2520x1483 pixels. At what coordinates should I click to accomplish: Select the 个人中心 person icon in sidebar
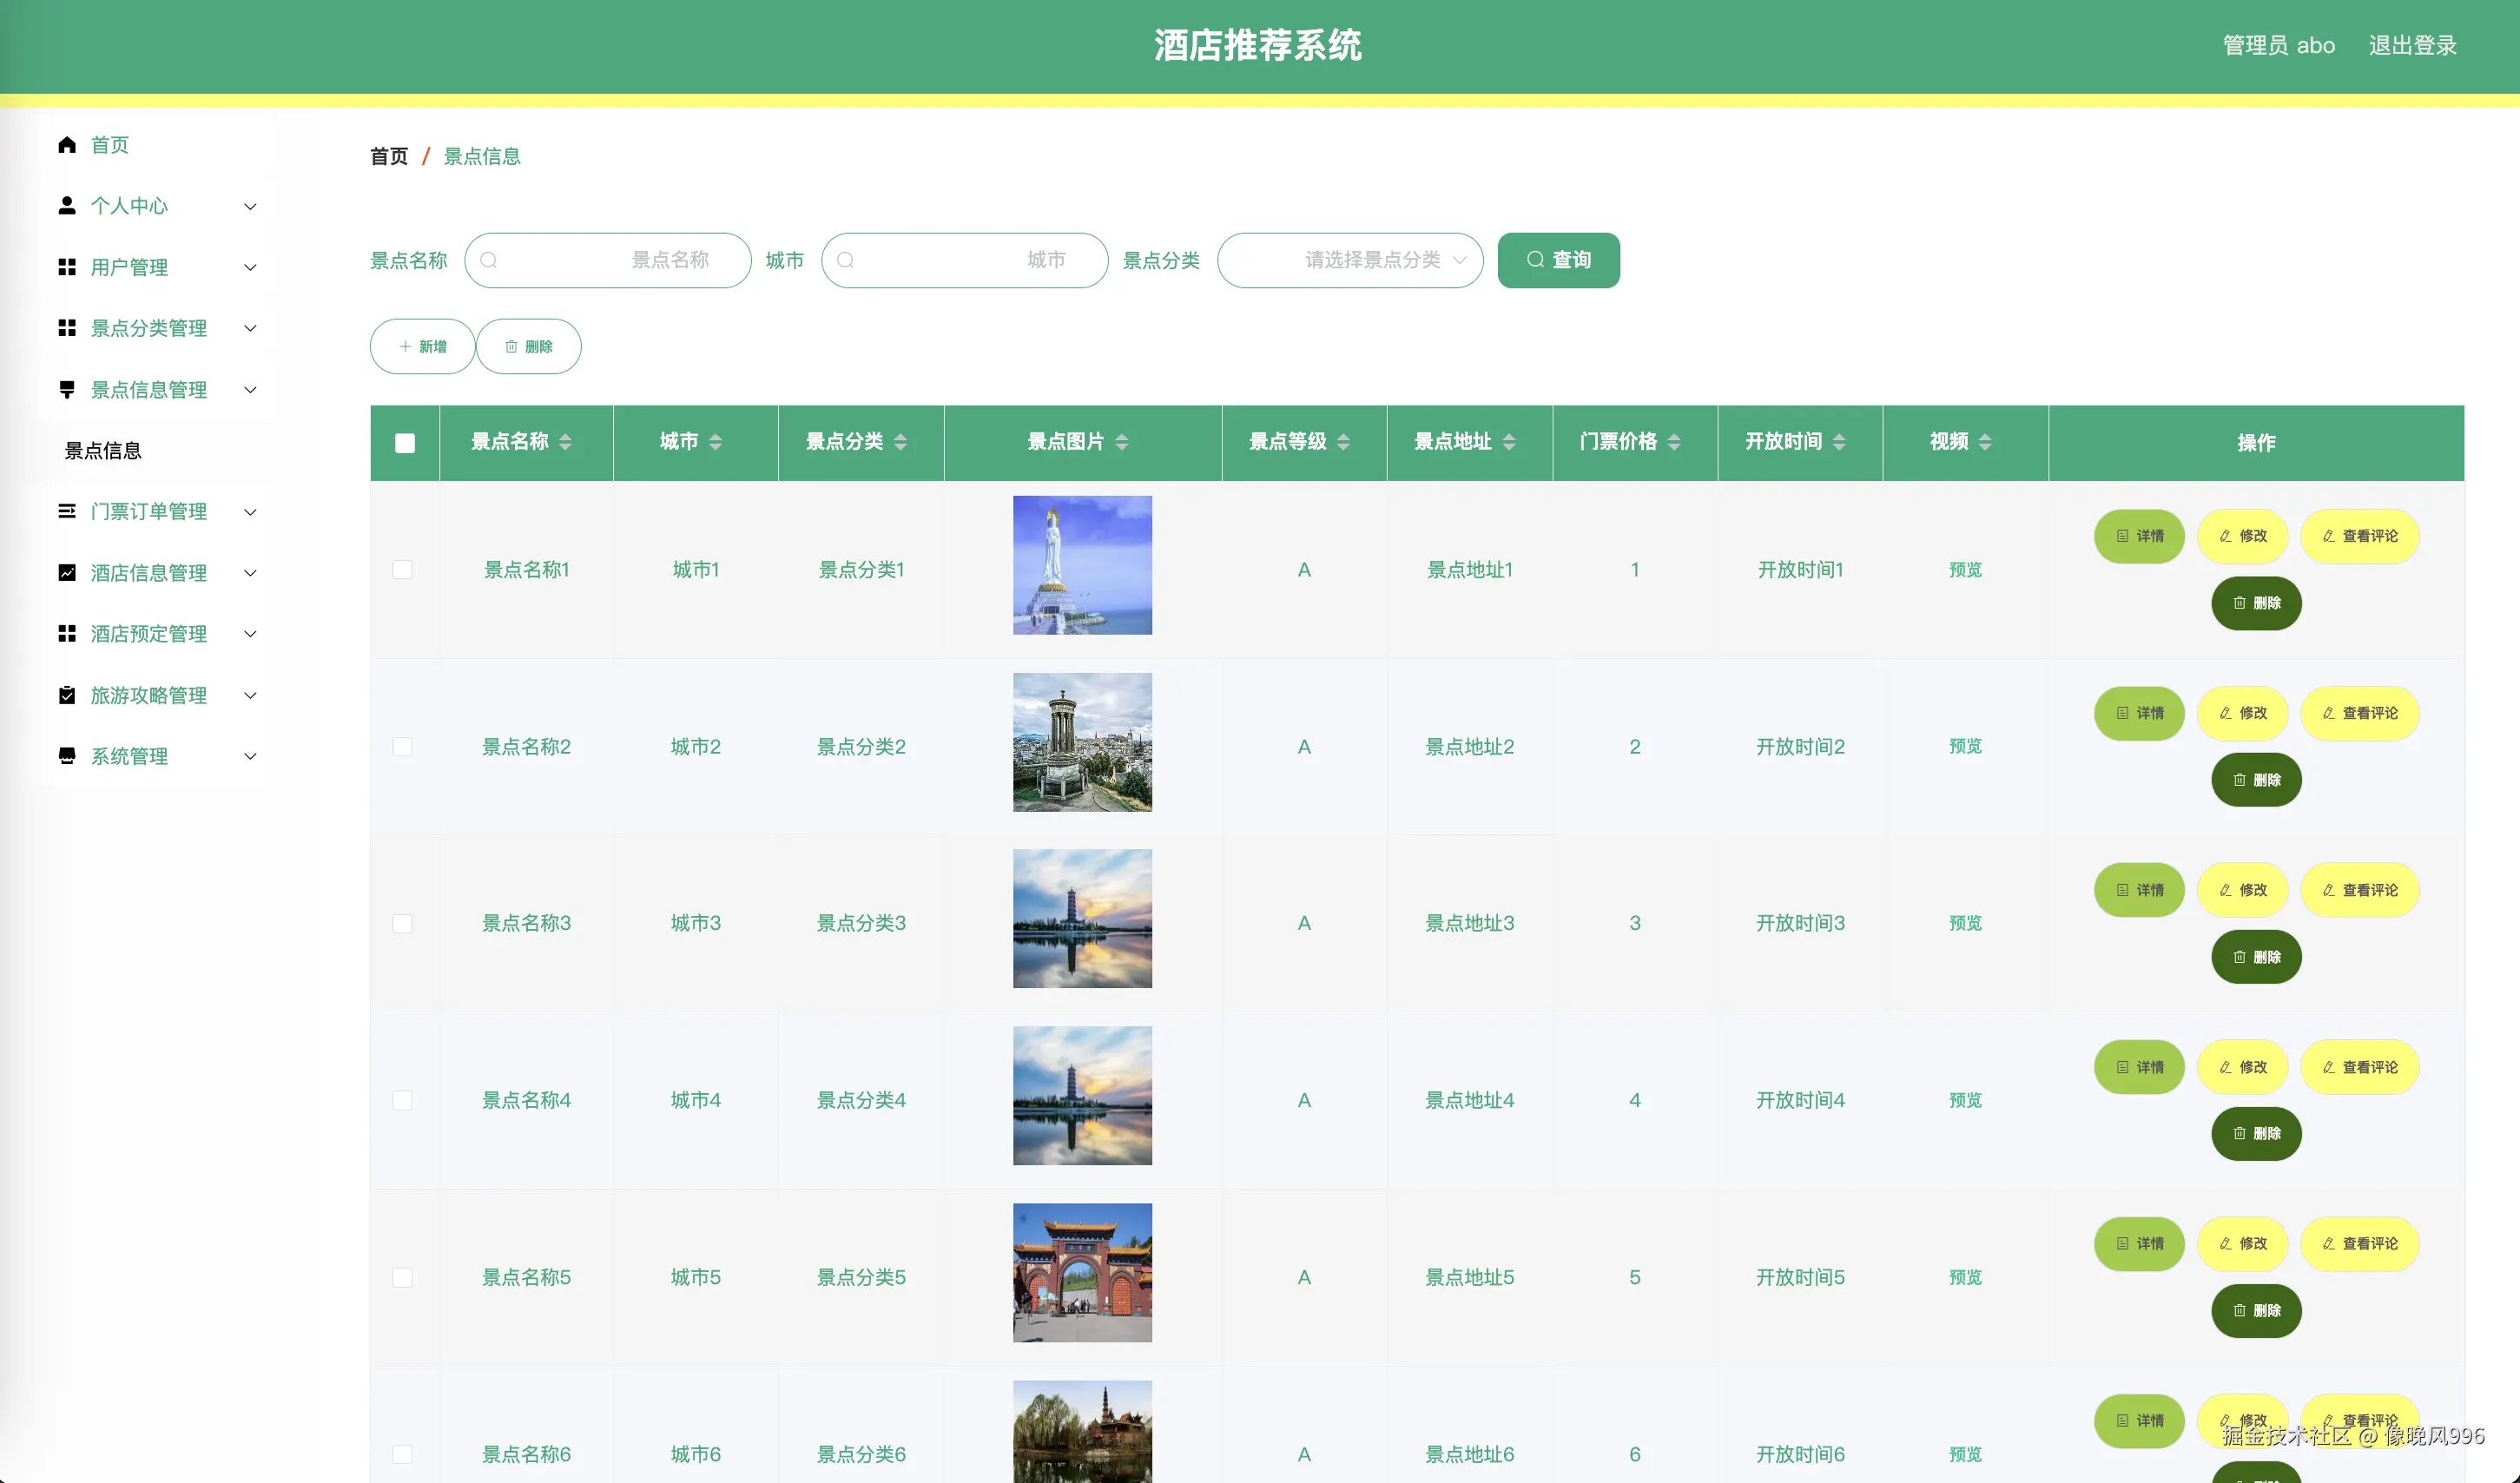point(67,206)
